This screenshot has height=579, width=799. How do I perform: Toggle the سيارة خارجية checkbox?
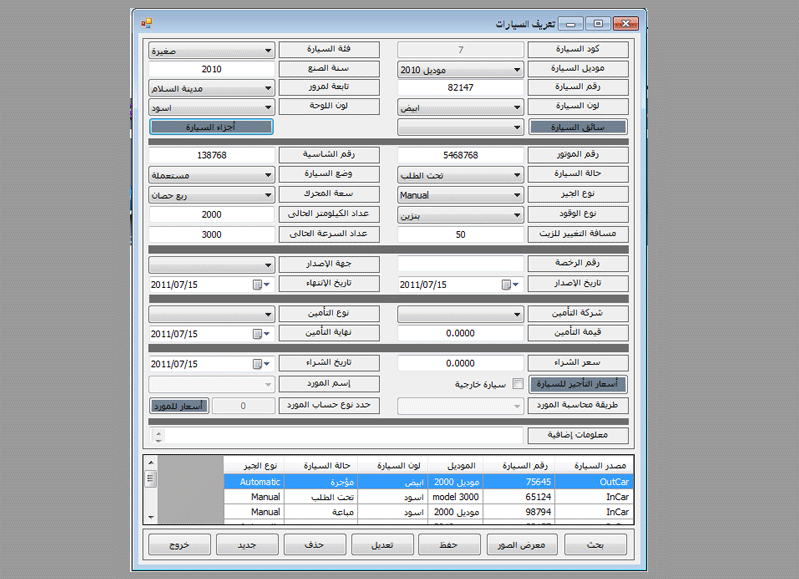tap(518, 384)
